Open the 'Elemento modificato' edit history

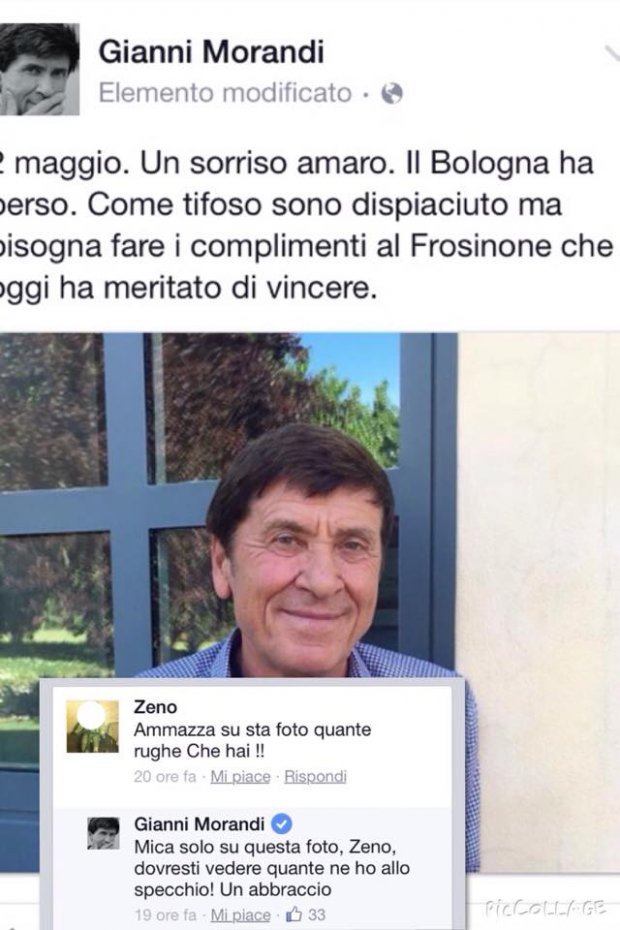[225, 93]
